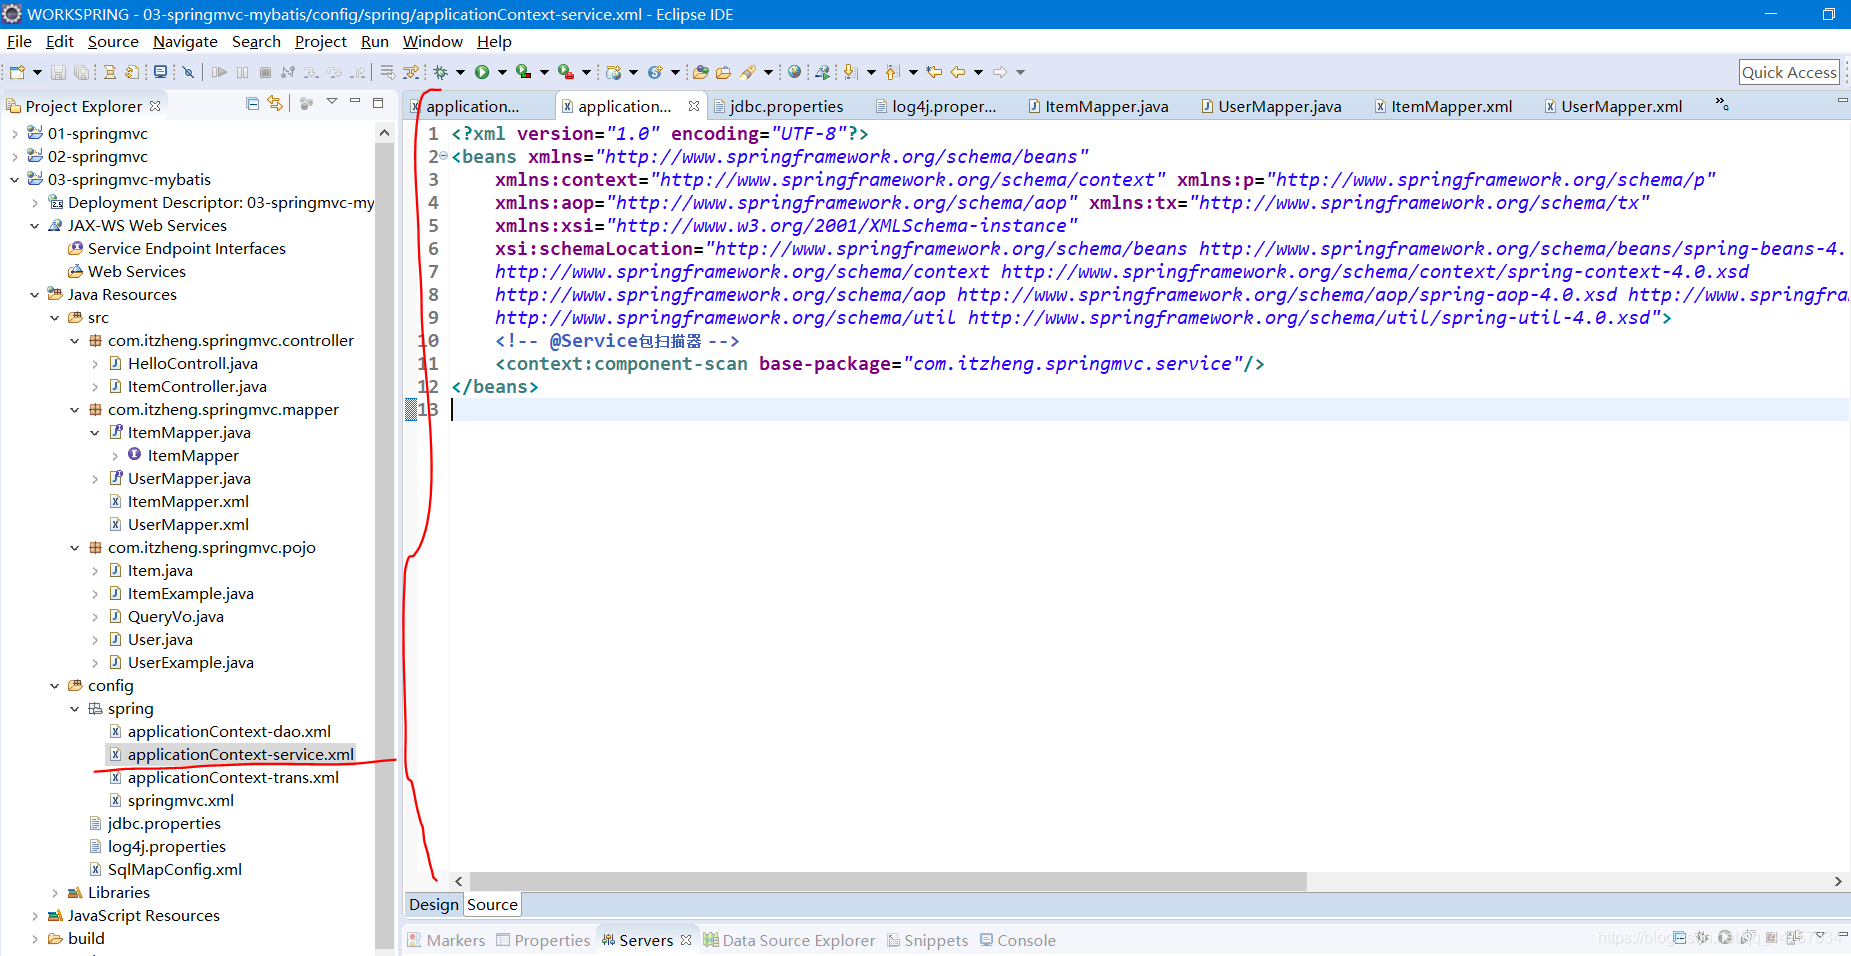Open the Debug configurations dropdown arrow

pos(460,72)
